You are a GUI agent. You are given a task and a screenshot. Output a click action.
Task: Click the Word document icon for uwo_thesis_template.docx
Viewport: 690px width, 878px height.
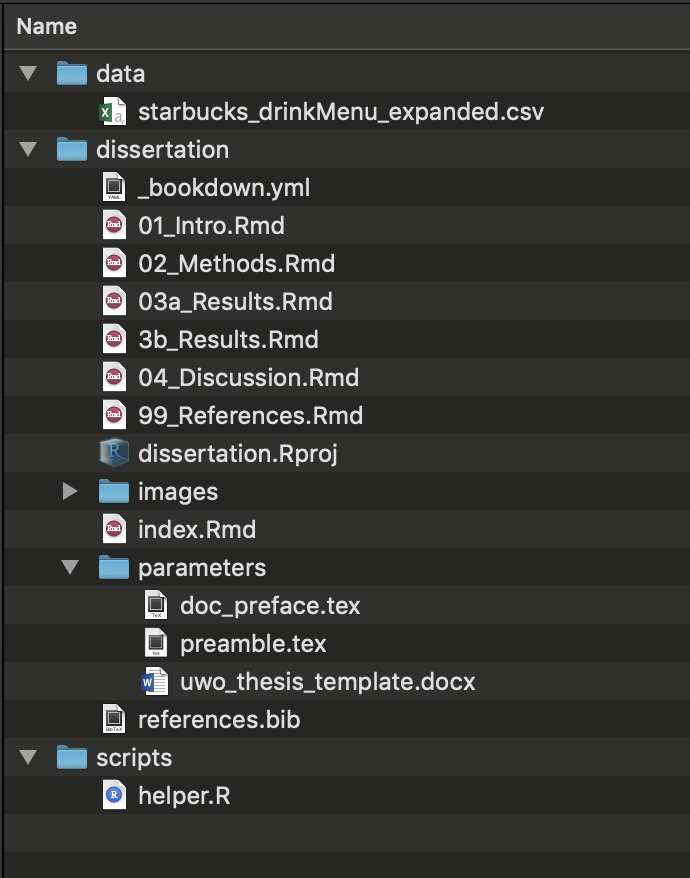(x=156, y=681)
